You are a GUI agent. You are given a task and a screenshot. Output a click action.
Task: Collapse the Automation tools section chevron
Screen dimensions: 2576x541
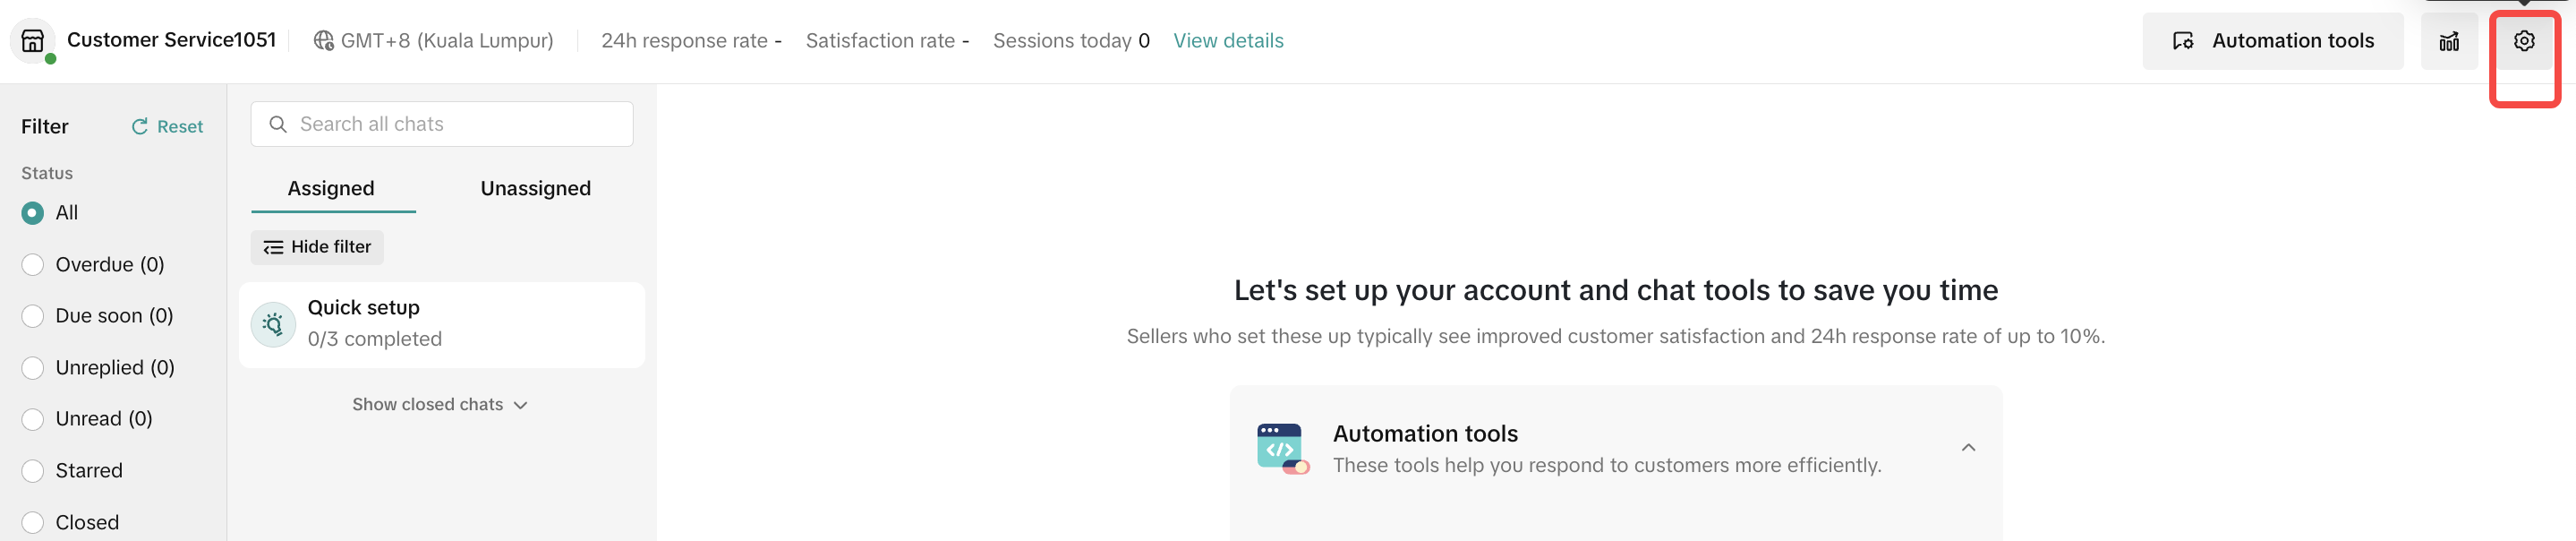[x=1967, y=448]
